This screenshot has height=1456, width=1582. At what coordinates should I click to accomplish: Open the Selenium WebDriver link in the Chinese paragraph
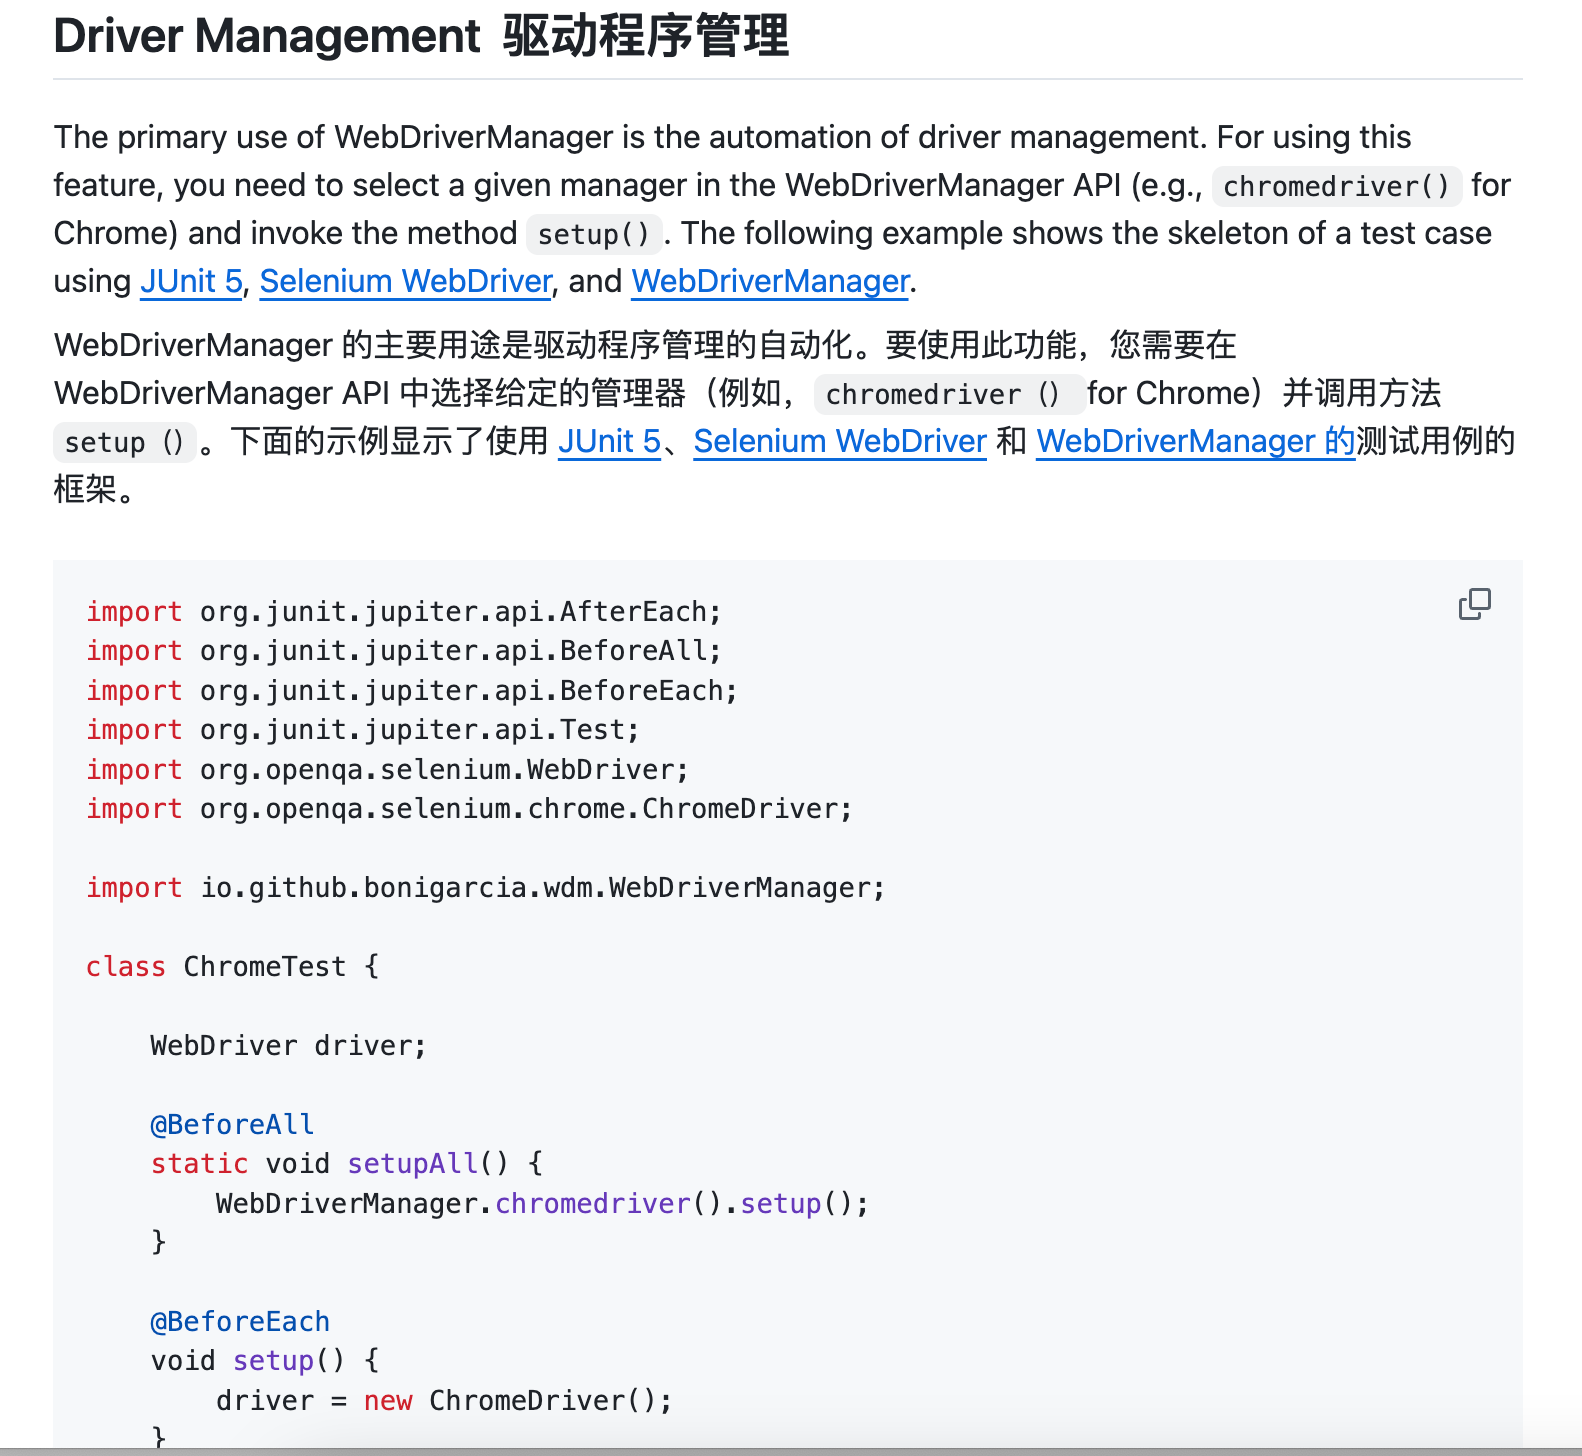click(x=840, y=441)
